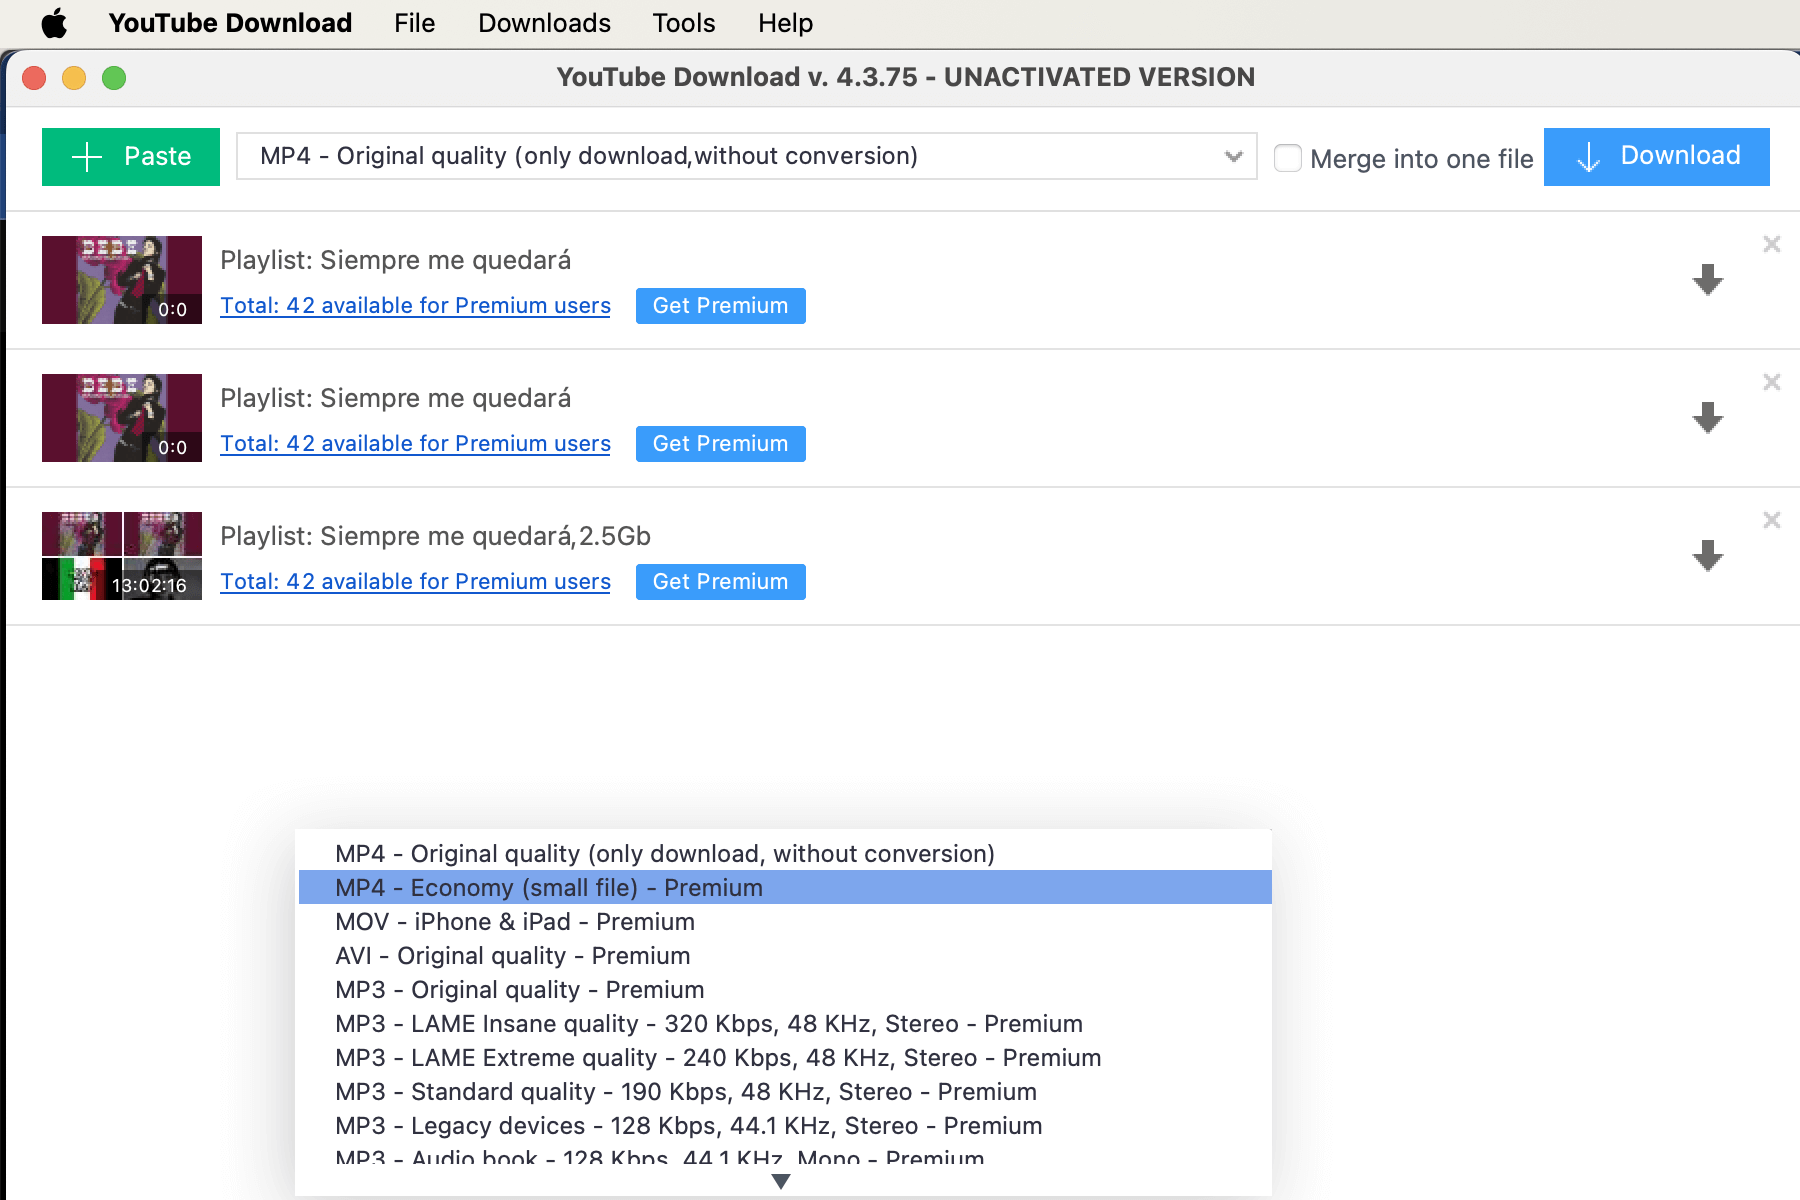Open the Apple menu

pos(54,23)
